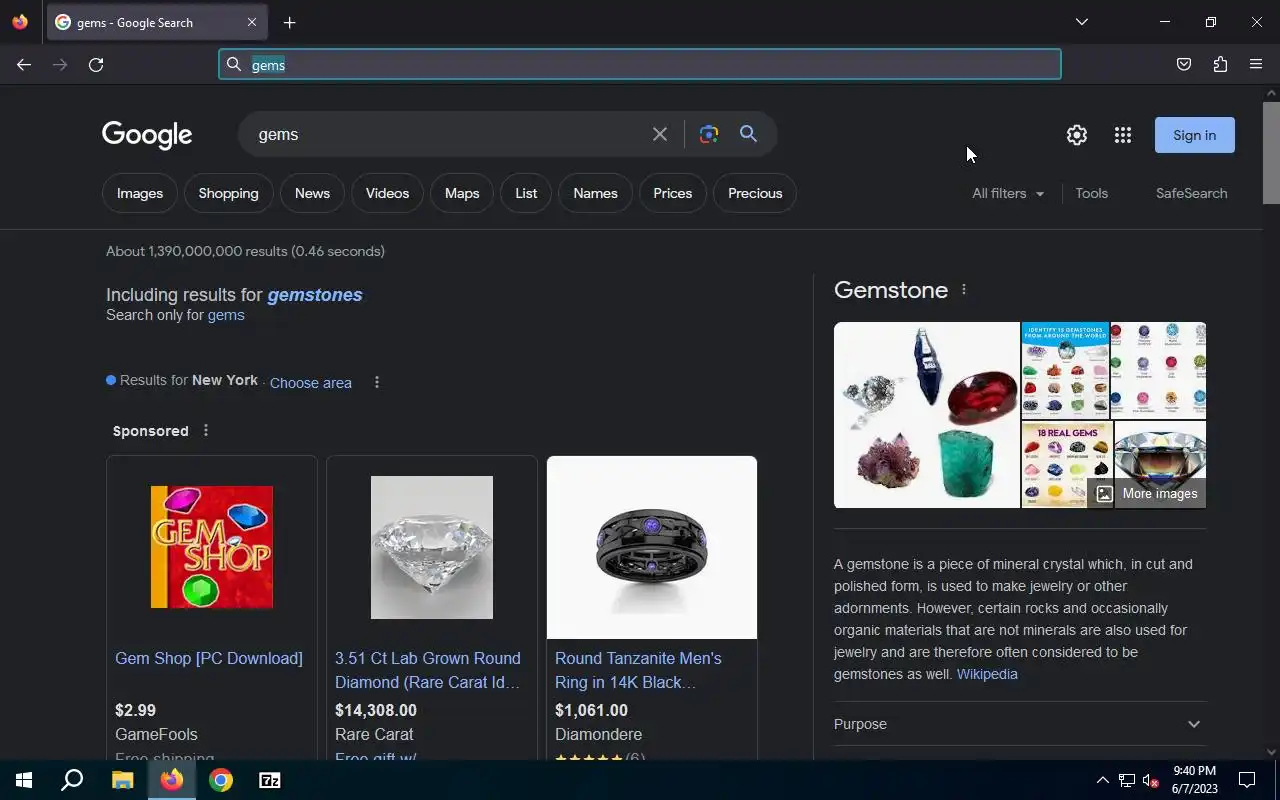The image size is (1280, 800).
Task: Launch Google Chrome from taskbar
Action: (221, 780)
